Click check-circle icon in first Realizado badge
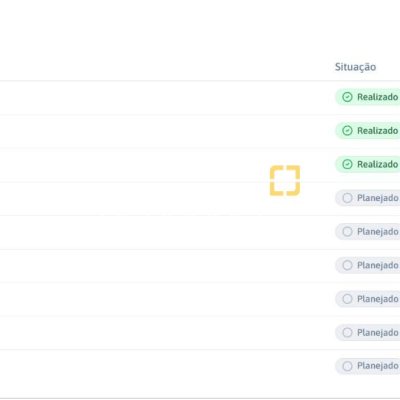This screenshot has height=400, width=400. [347, 97]
